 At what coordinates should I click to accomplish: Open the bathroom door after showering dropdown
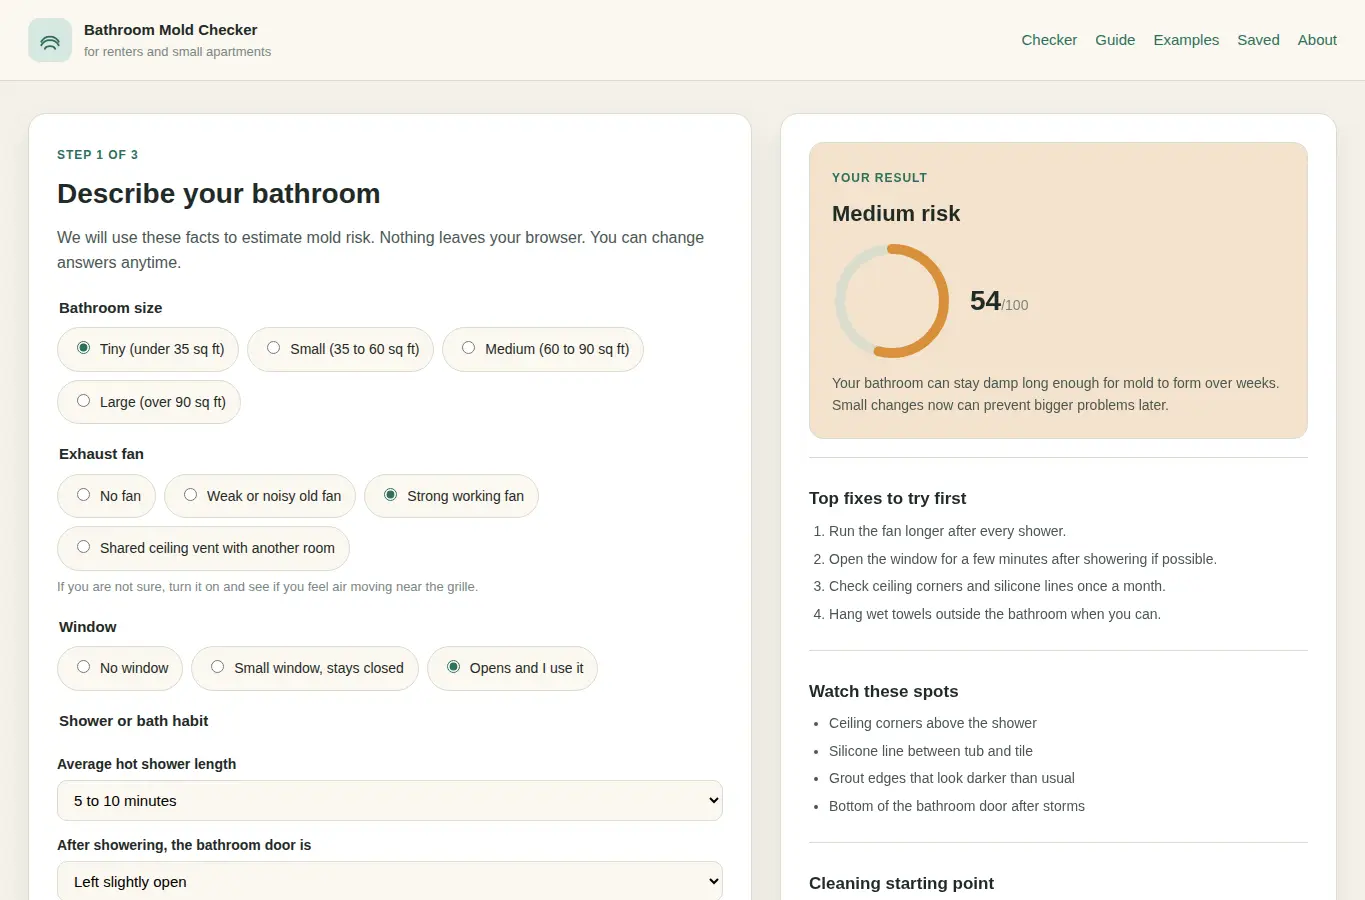(x=390, y=881)
